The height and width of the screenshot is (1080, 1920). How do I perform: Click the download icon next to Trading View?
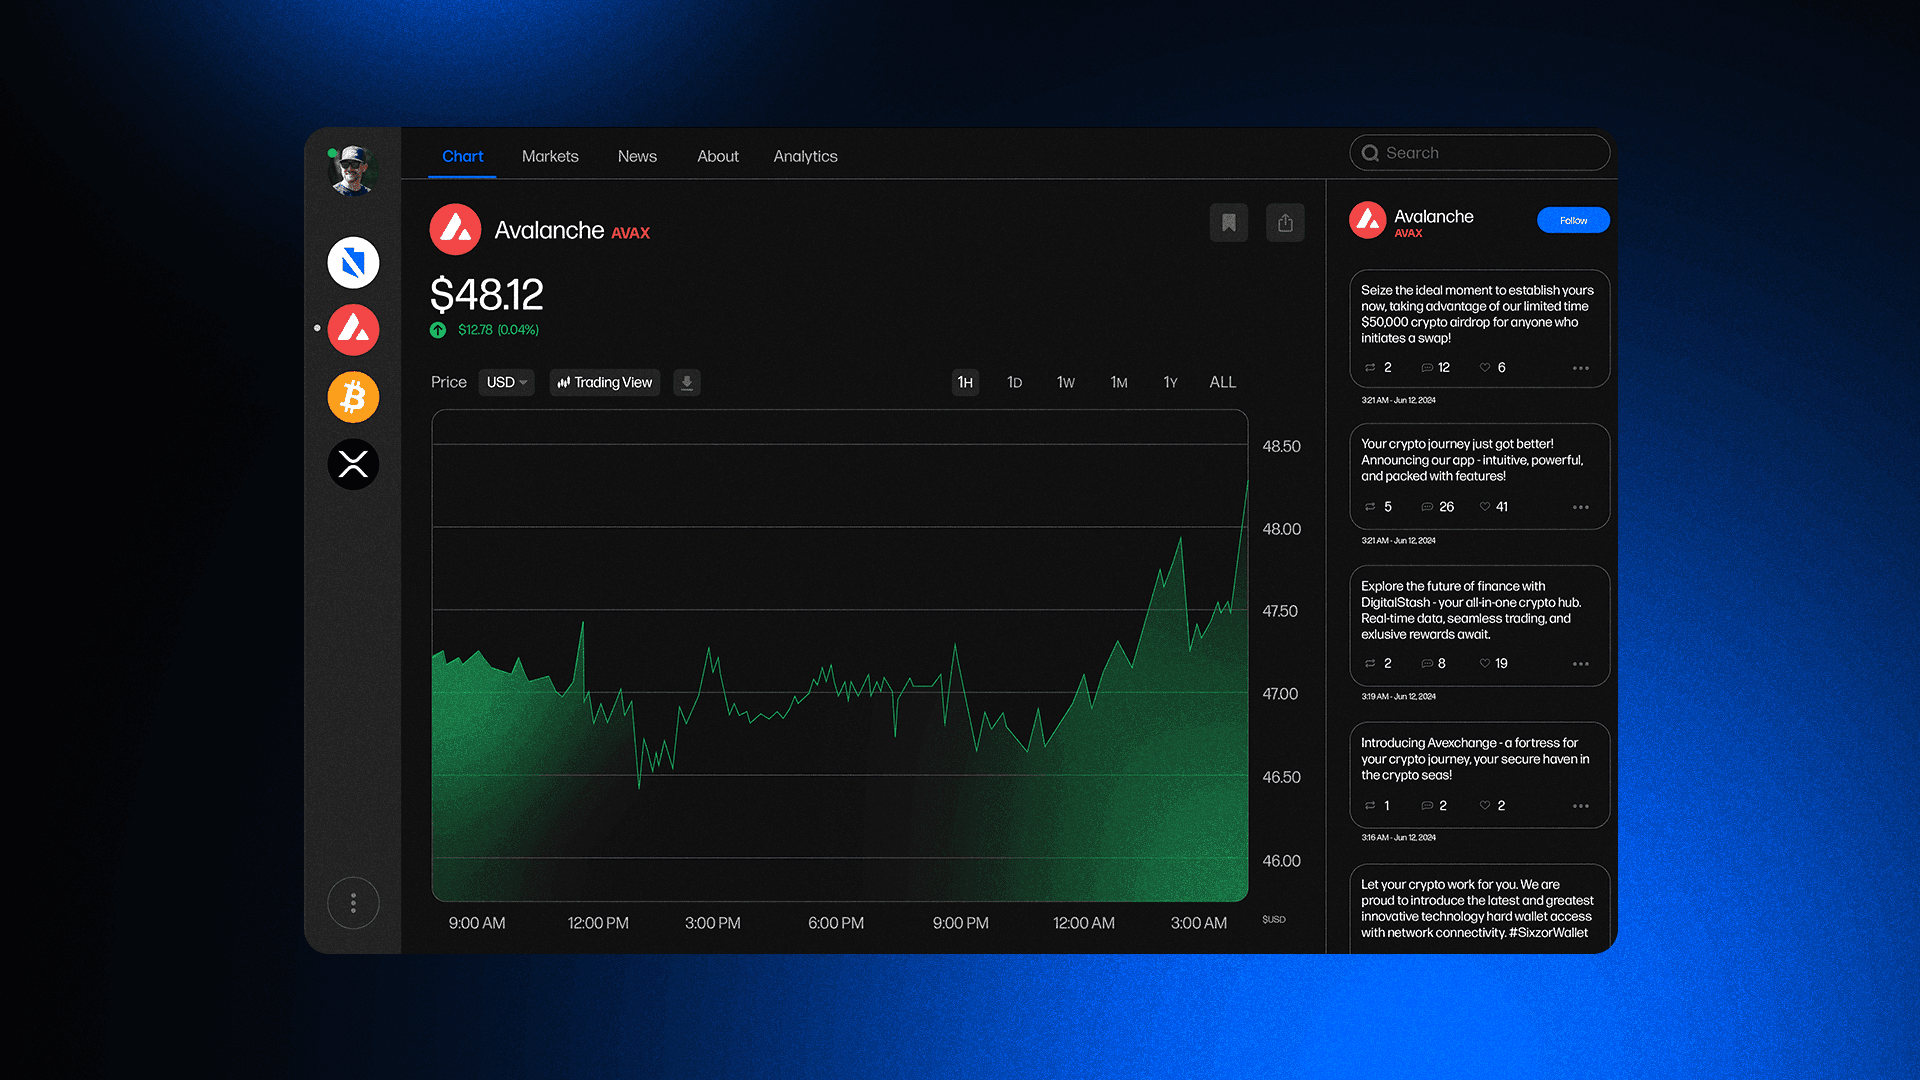[x=687, y=382]
